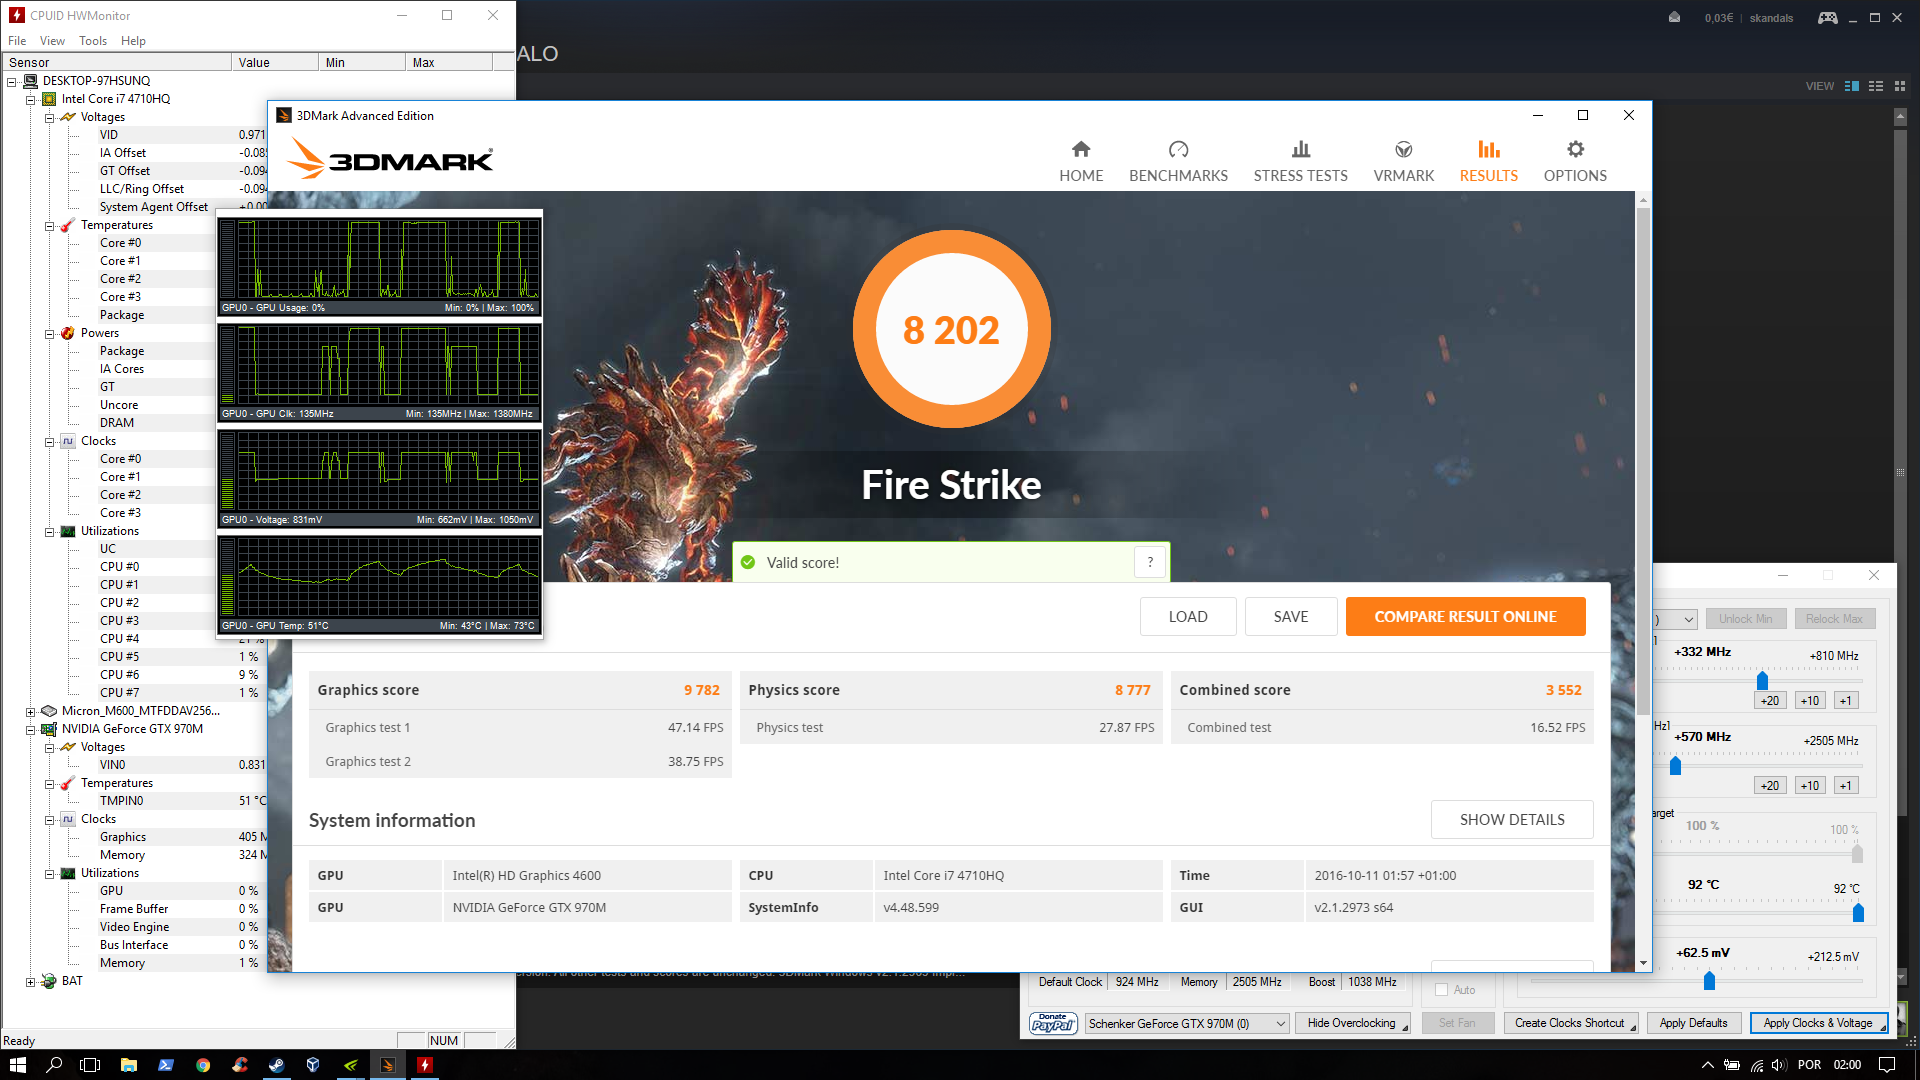Open Steam from the taskbar
Viewport: 1920px width, 1080px height.
point(276,1065)
